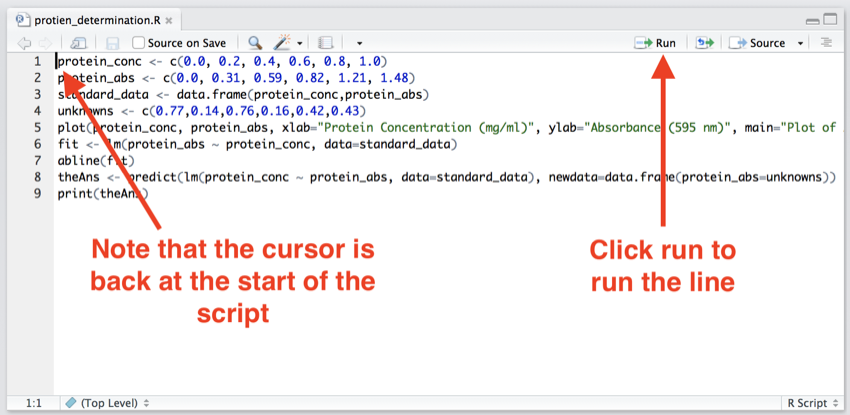Open the dropdown arrow beside the magic wand
The height and width of the screenshot is (415, 850).
click(299, 43)
